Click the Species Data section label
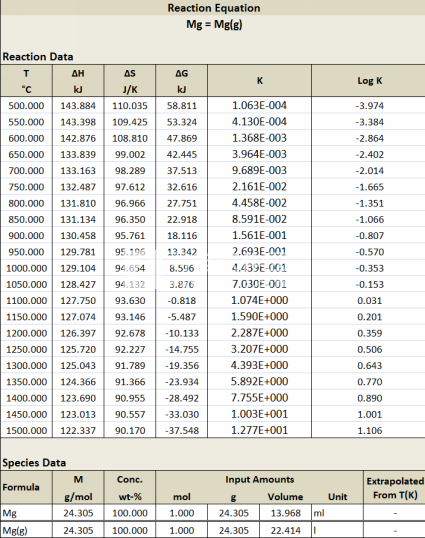 click(34, 463)
